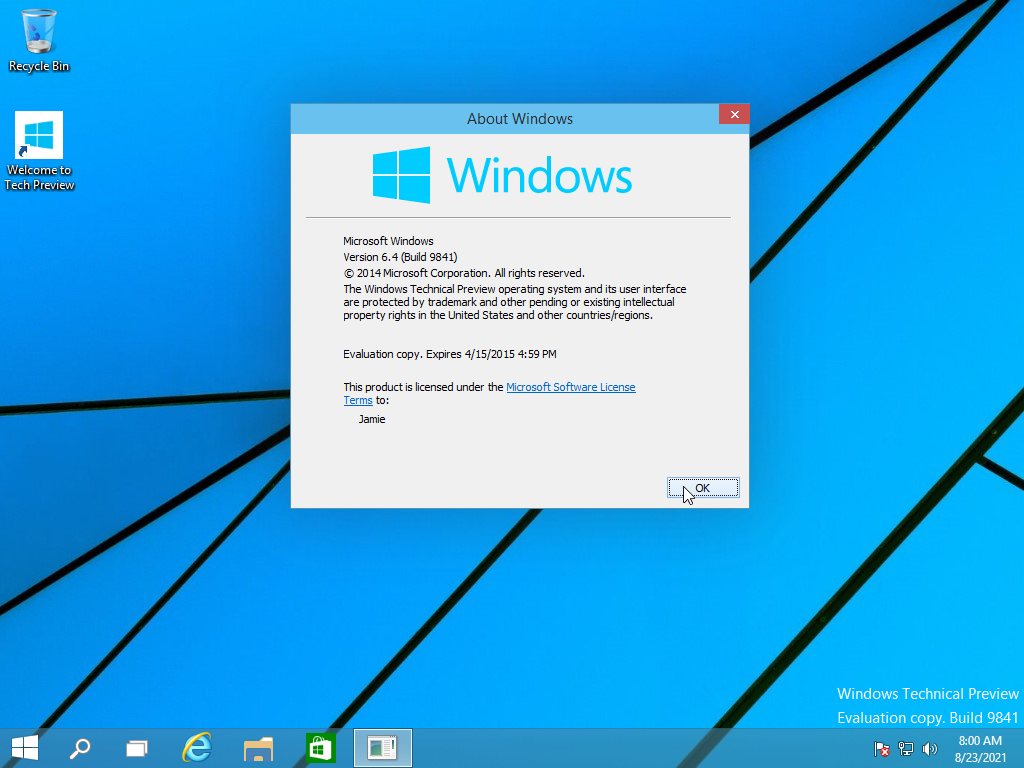This screenshot has width=1024, height=768.
Task: Click the 'Evaluation copy. Expires 4/15/2015' line
Action: [x=450, y=354]
